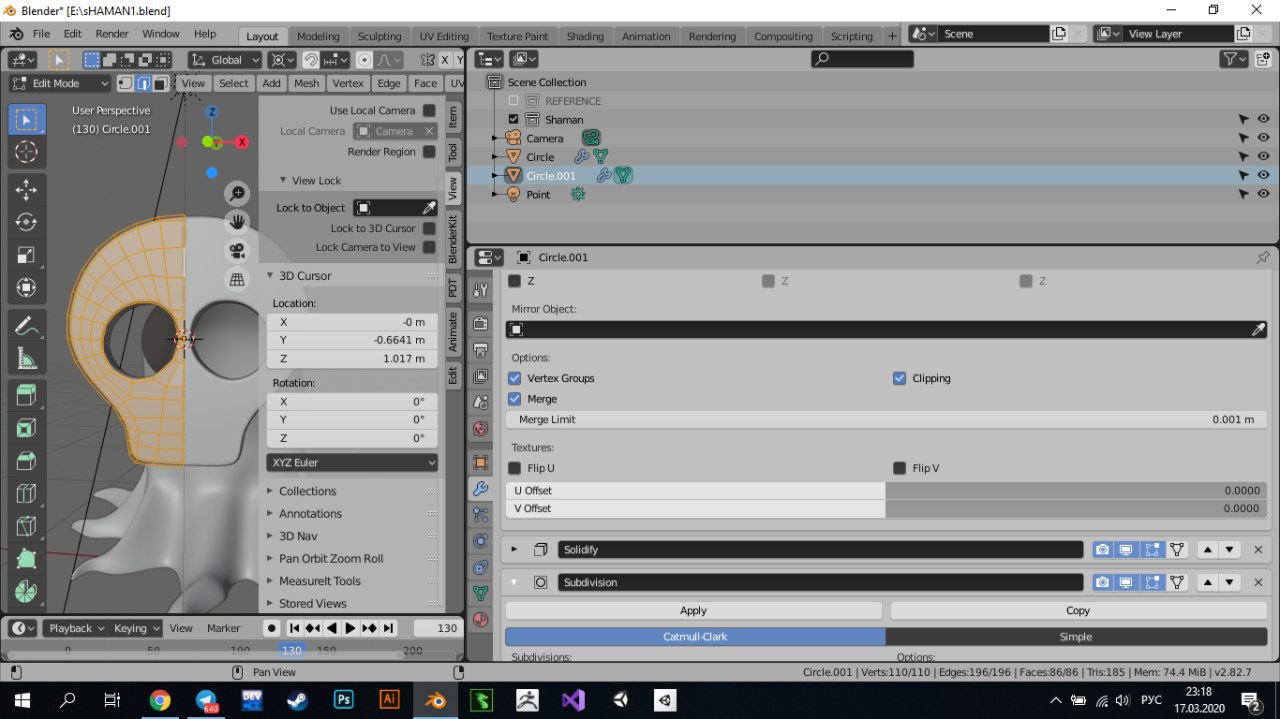Uncheck the Merge option
Image resolution: width=1280 pixels, height=719 pixels.
point(514,399)
